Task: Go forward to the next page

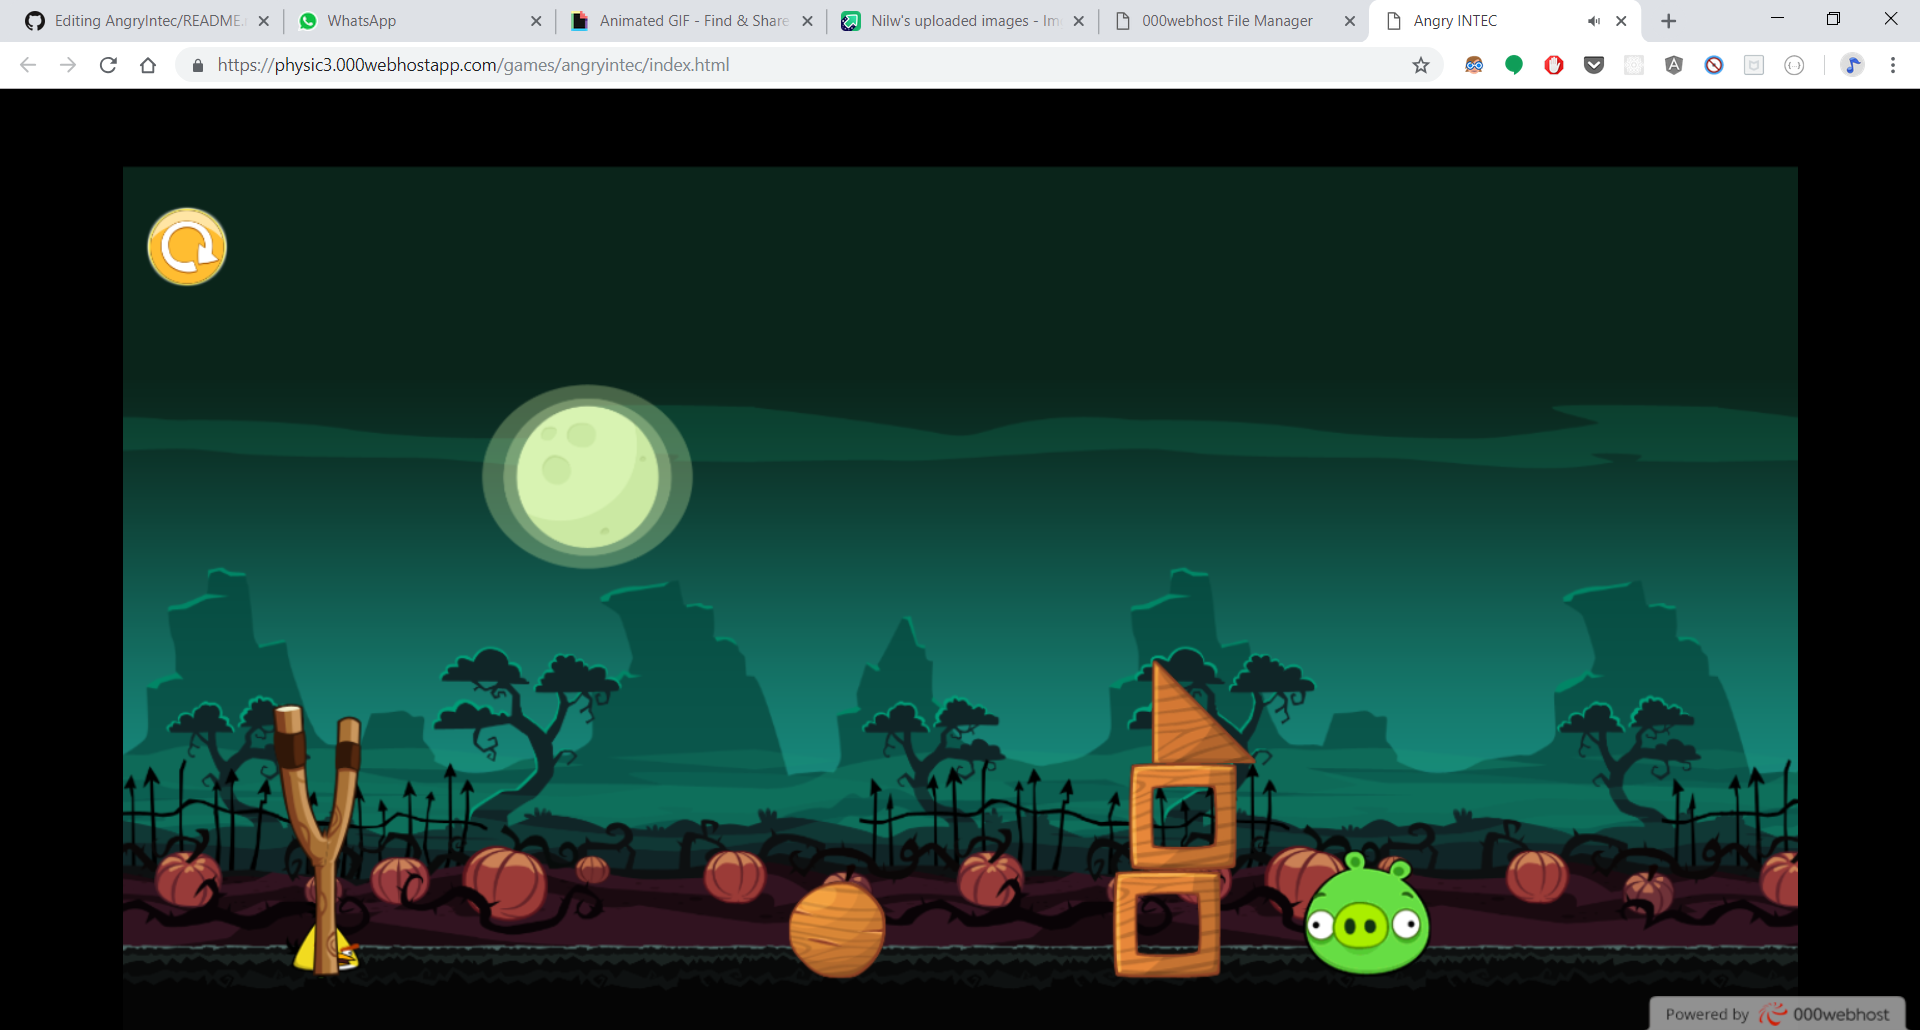Action: [x=68, y=65]
